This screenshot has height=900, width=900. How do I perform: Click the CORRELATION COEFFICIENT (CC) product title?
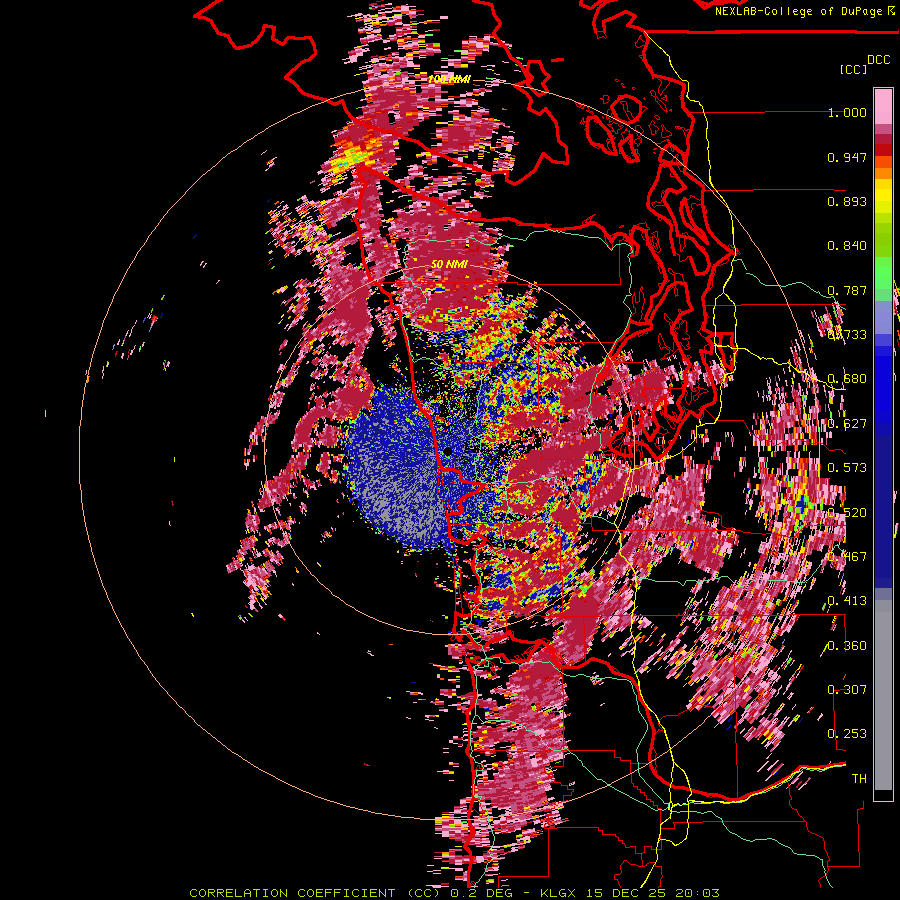[314, 893]
